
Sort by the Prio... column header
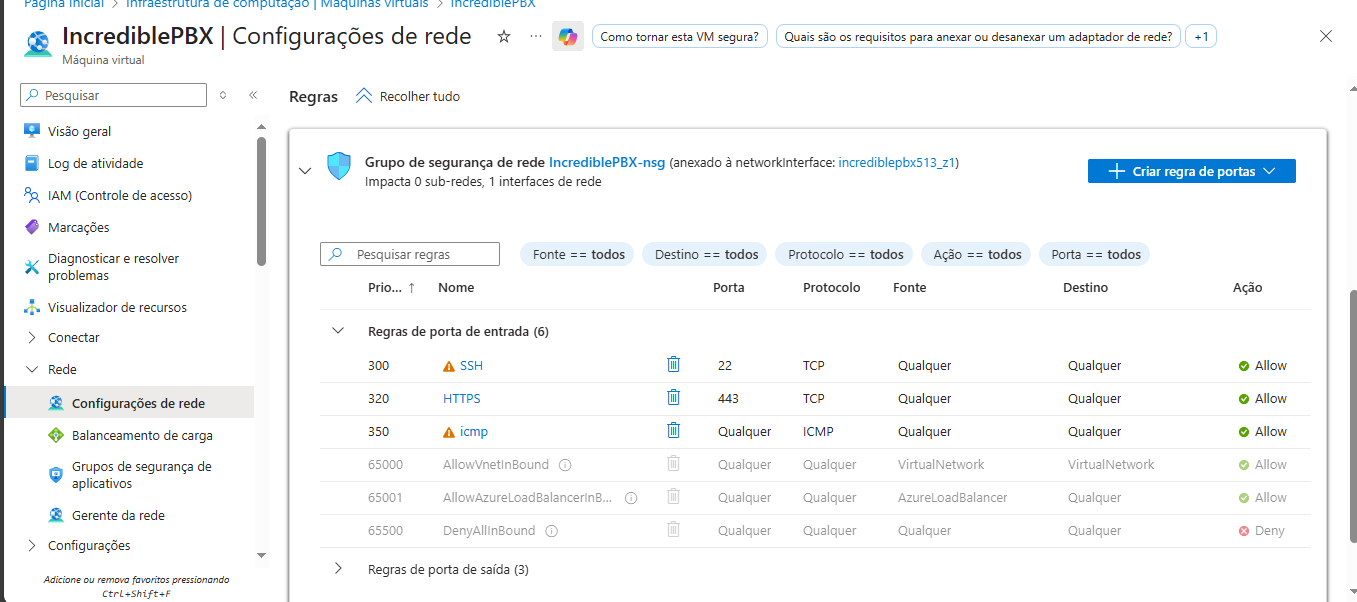point(391,287)
